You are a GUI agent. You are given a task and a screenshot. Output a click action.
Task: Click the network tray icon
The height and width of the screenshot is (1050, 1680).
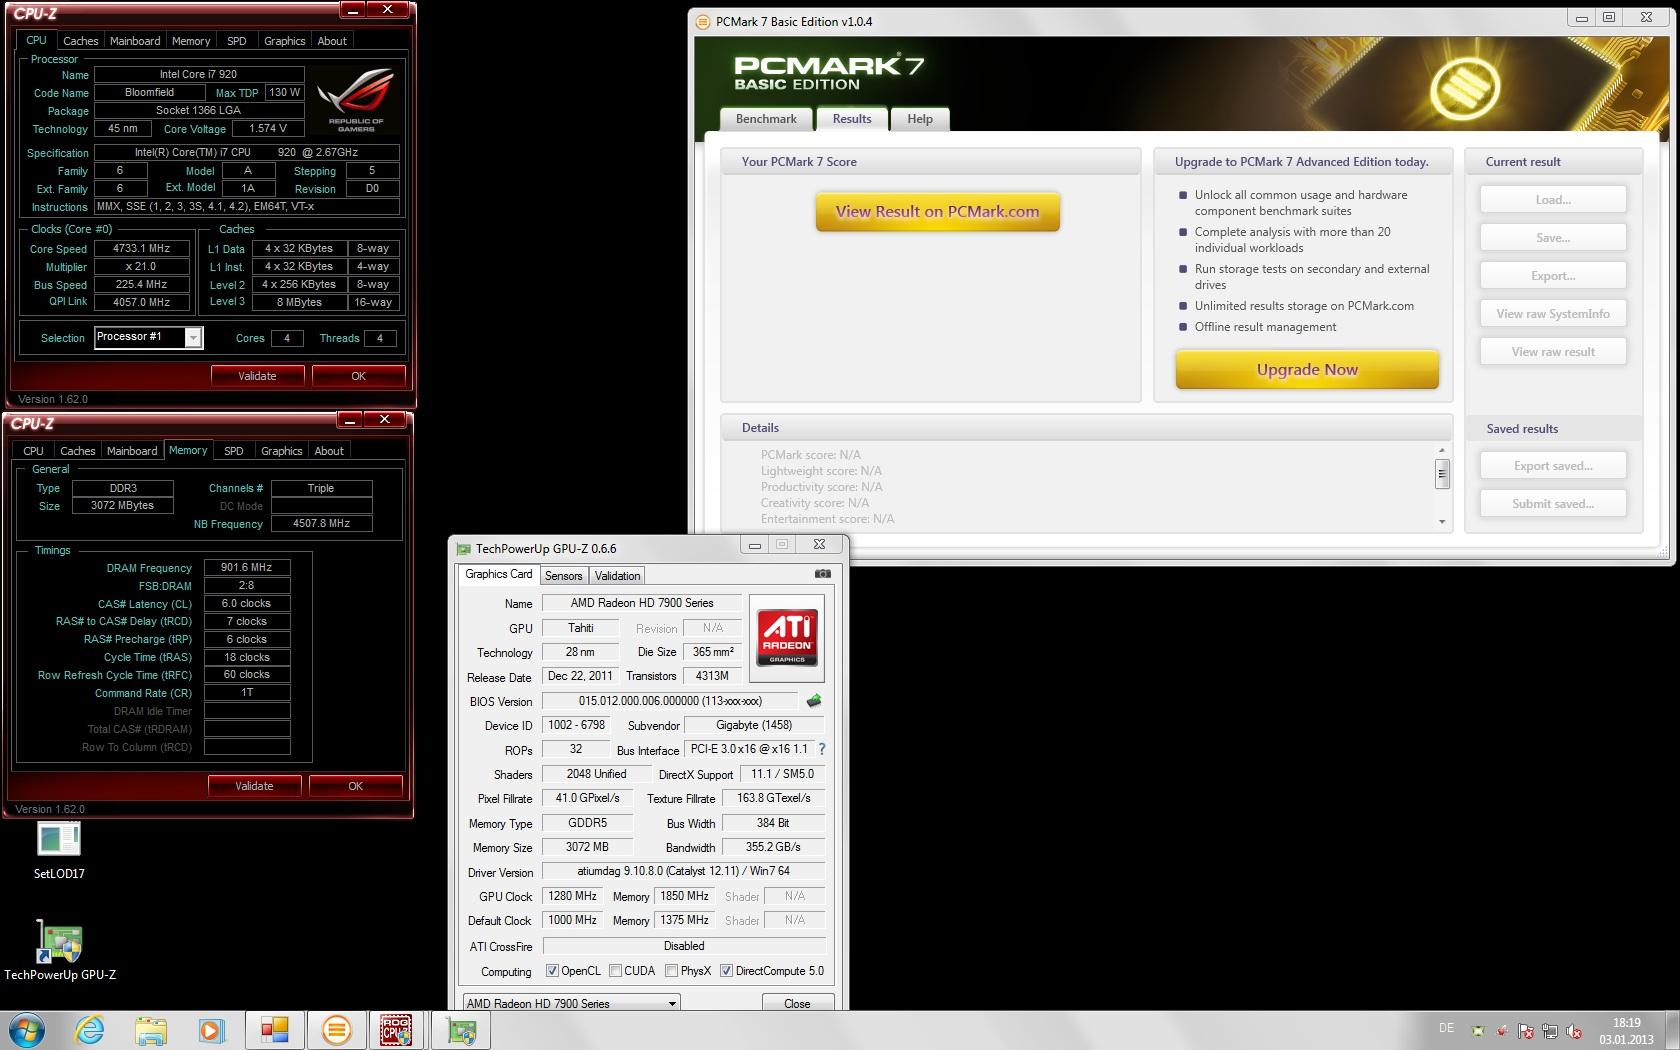coord(1550,1031)
